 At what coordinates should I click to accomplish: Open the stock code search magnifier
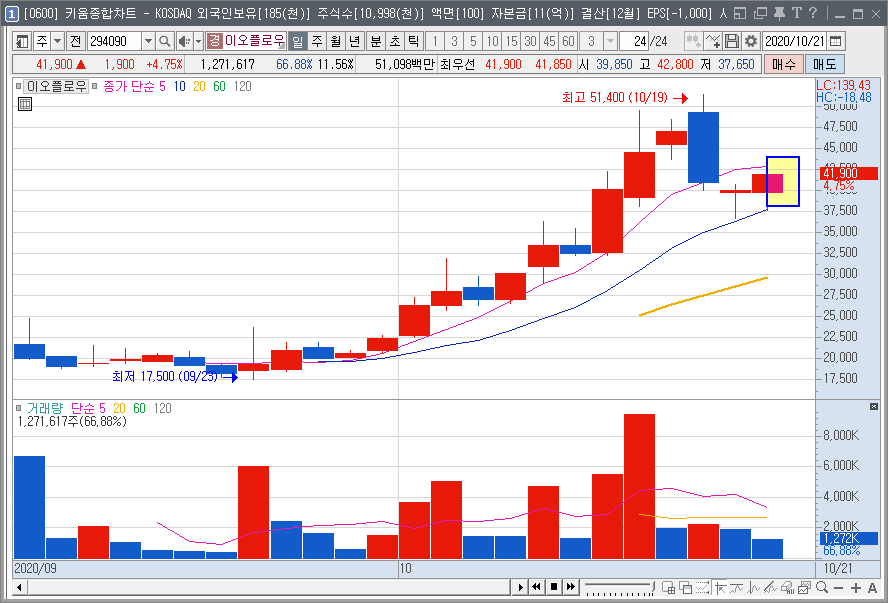tap(164, 41)
